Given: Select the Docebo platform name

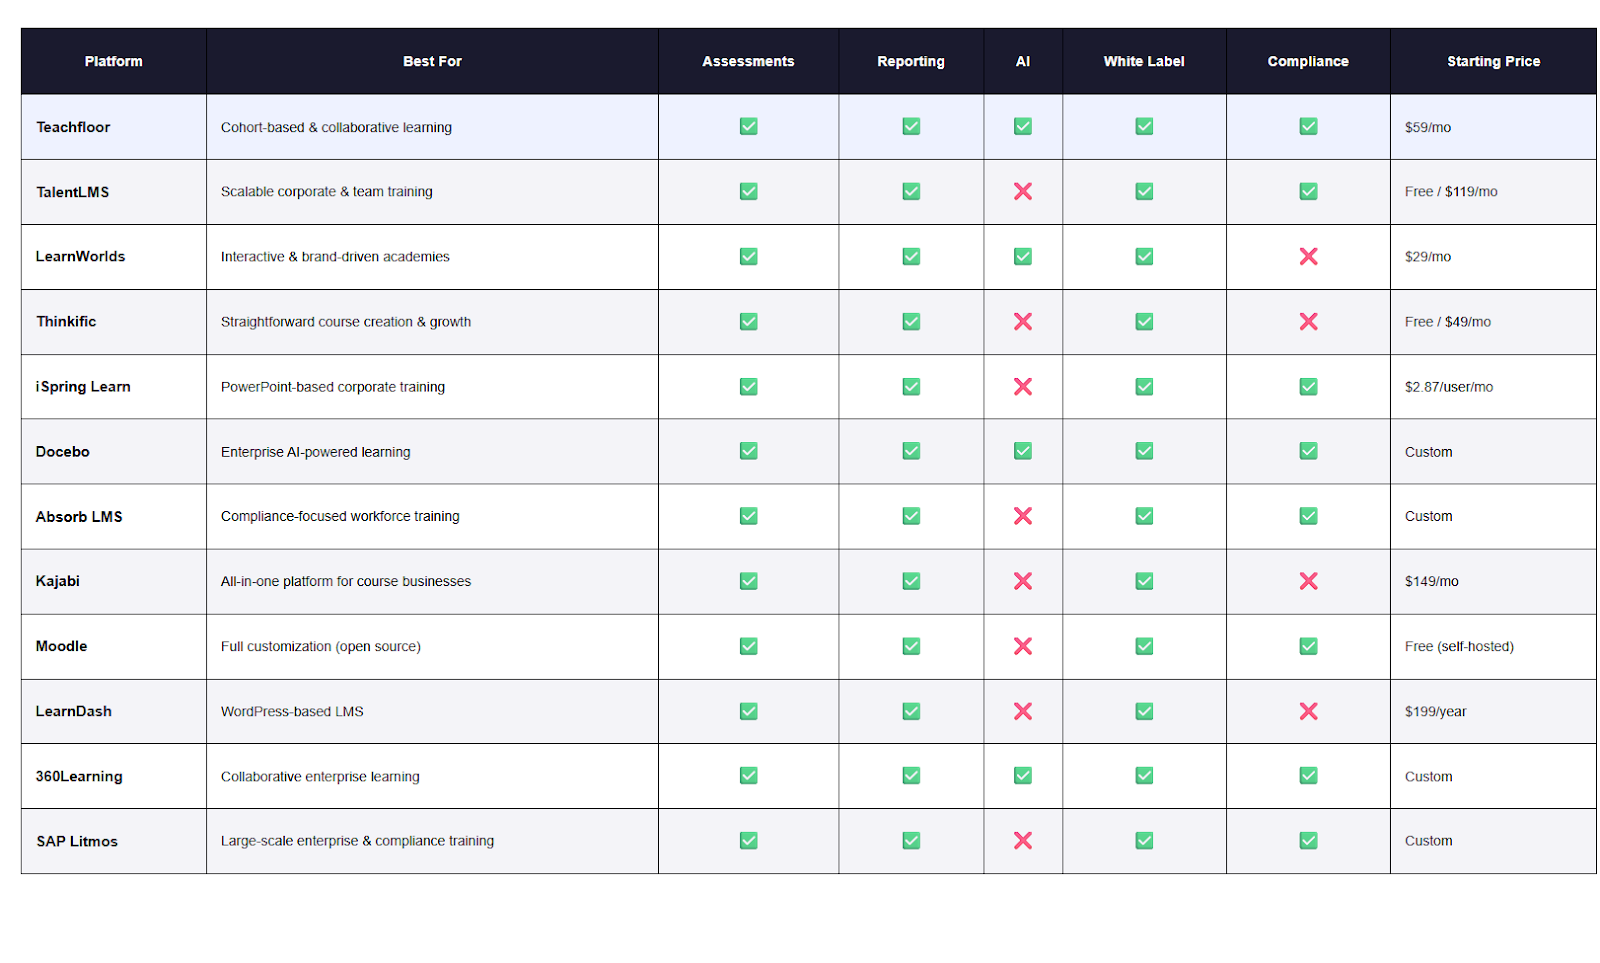Looking at the screenshot, I should click(62, 451).
